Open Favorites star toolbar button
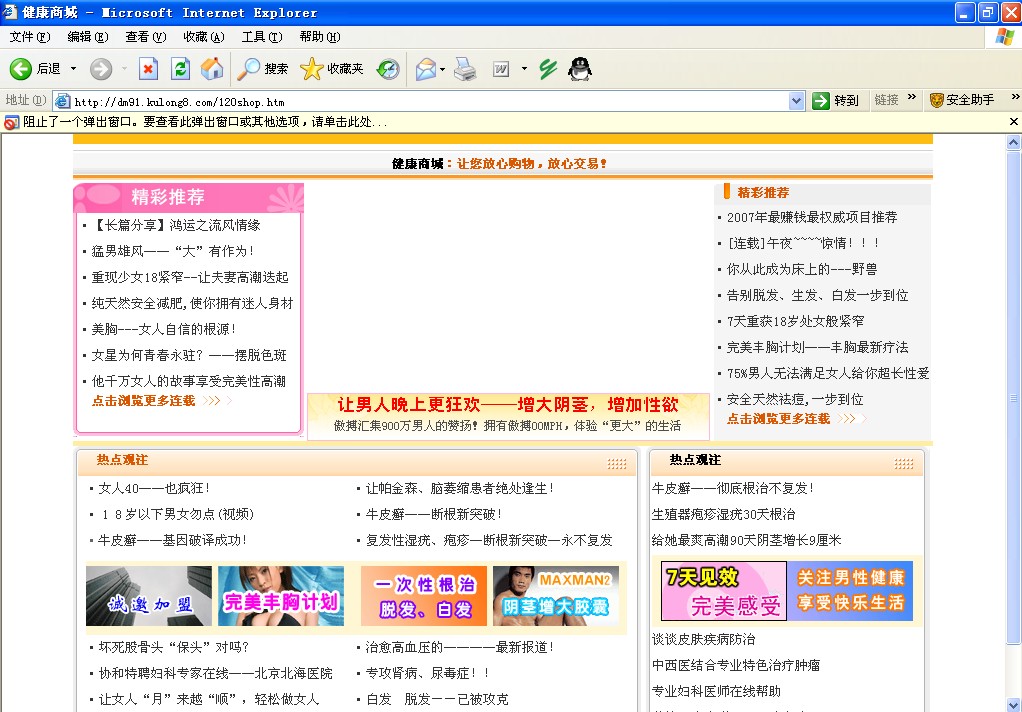 [x=332, y=68]
